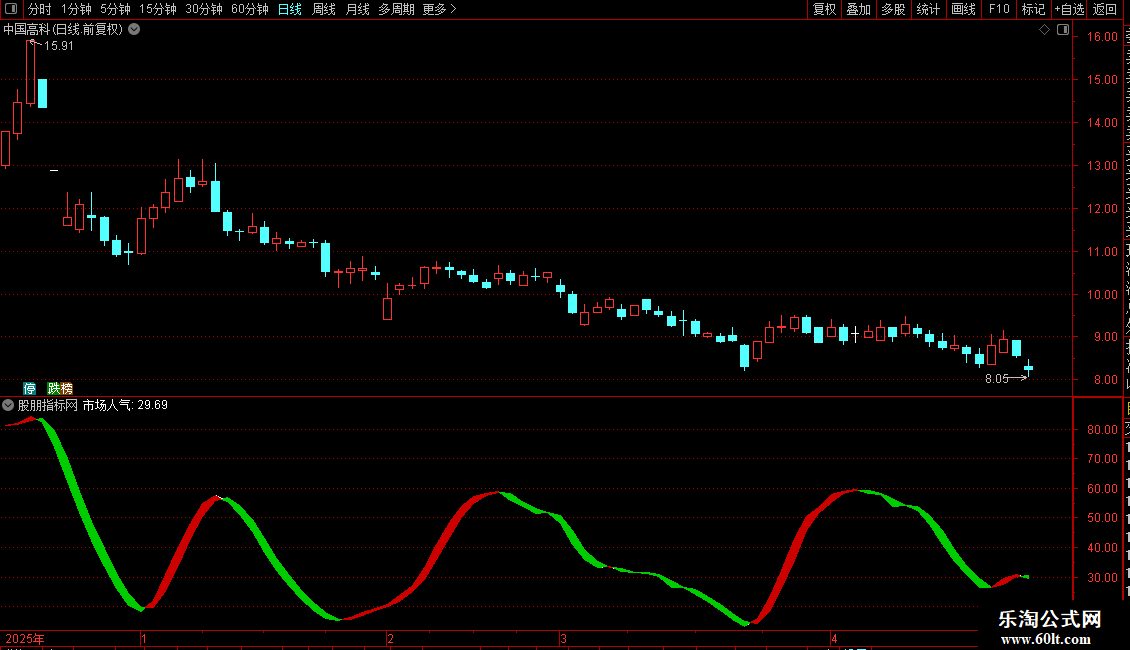Screen dimensions: 1130x650
Task: Click month 3 marker on time axis
Action: pos(564,638)
